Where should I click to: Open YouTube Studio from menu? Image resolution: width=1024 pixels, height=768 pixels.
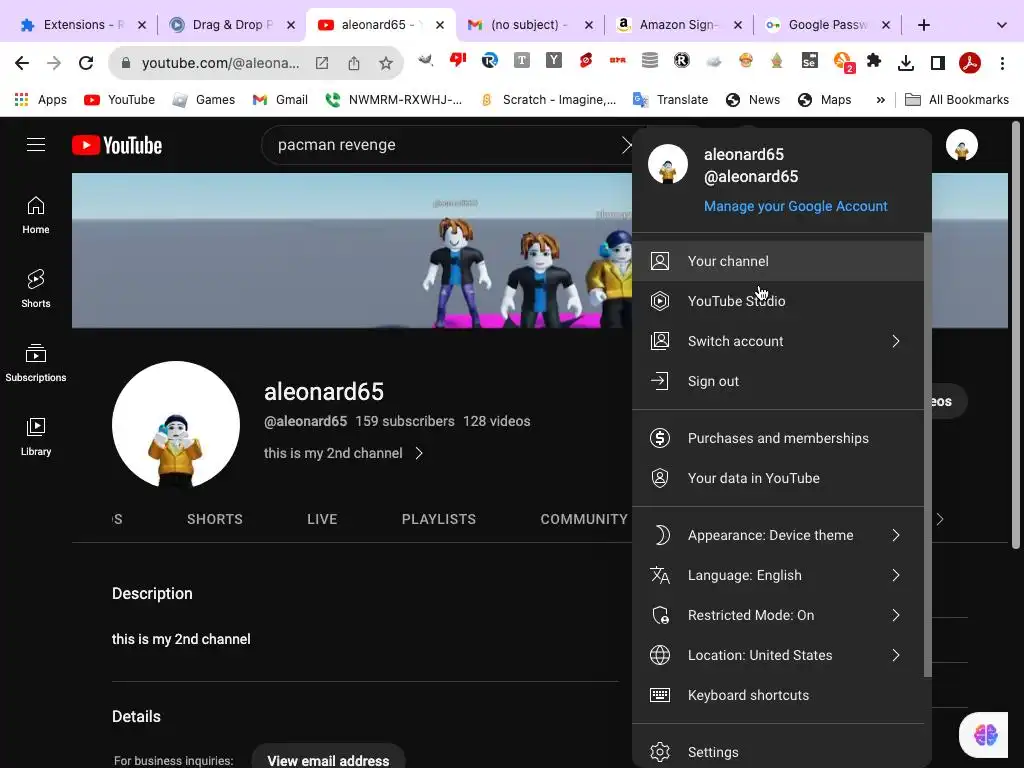tap(778, 301)
